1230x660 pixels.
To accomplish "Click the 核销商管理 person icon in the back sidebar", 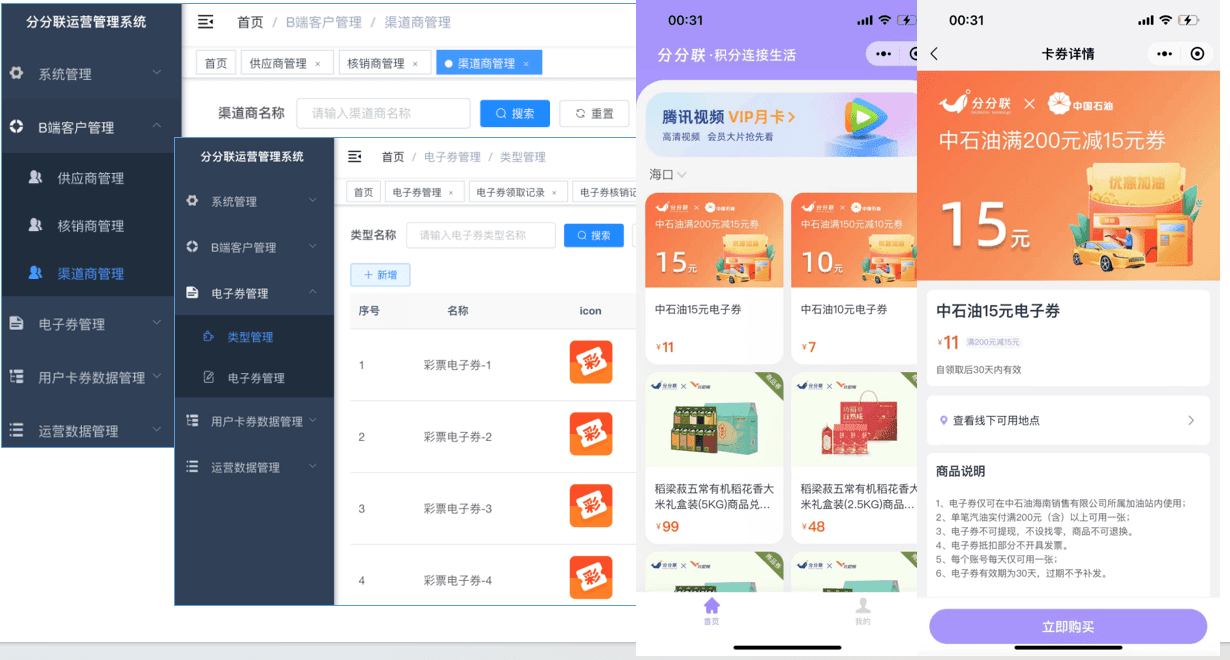I will (36, 225).
